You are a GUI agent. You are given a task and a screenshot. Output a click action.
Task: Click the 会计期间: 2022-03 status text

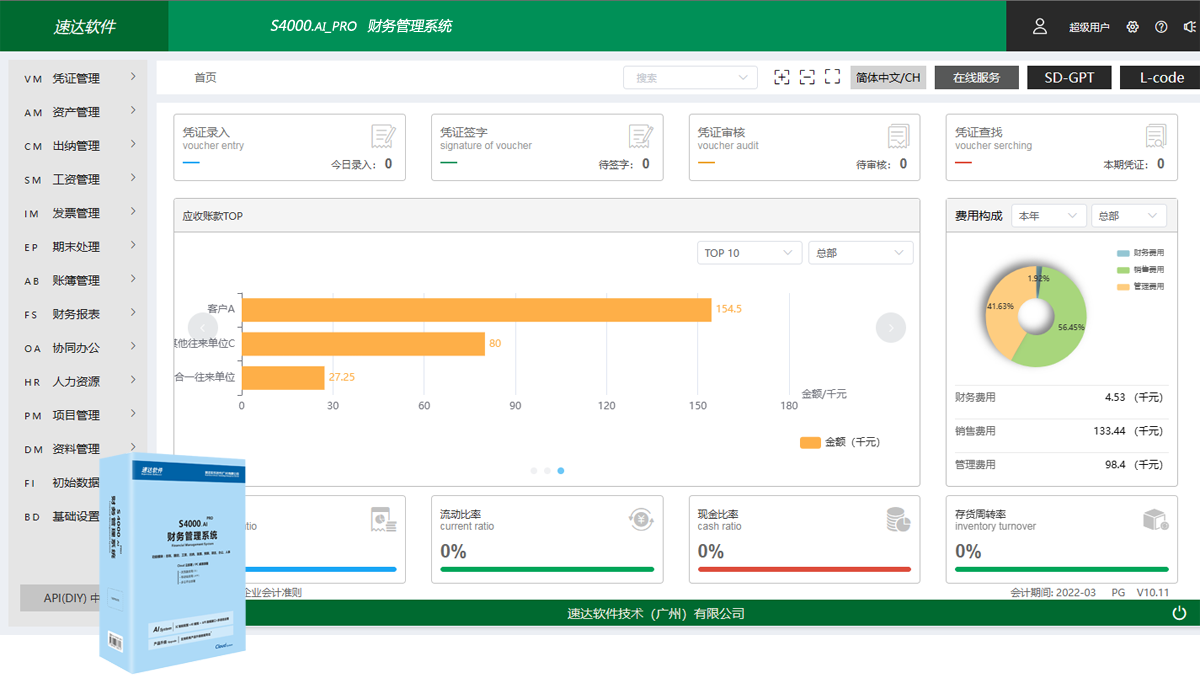1053,592
